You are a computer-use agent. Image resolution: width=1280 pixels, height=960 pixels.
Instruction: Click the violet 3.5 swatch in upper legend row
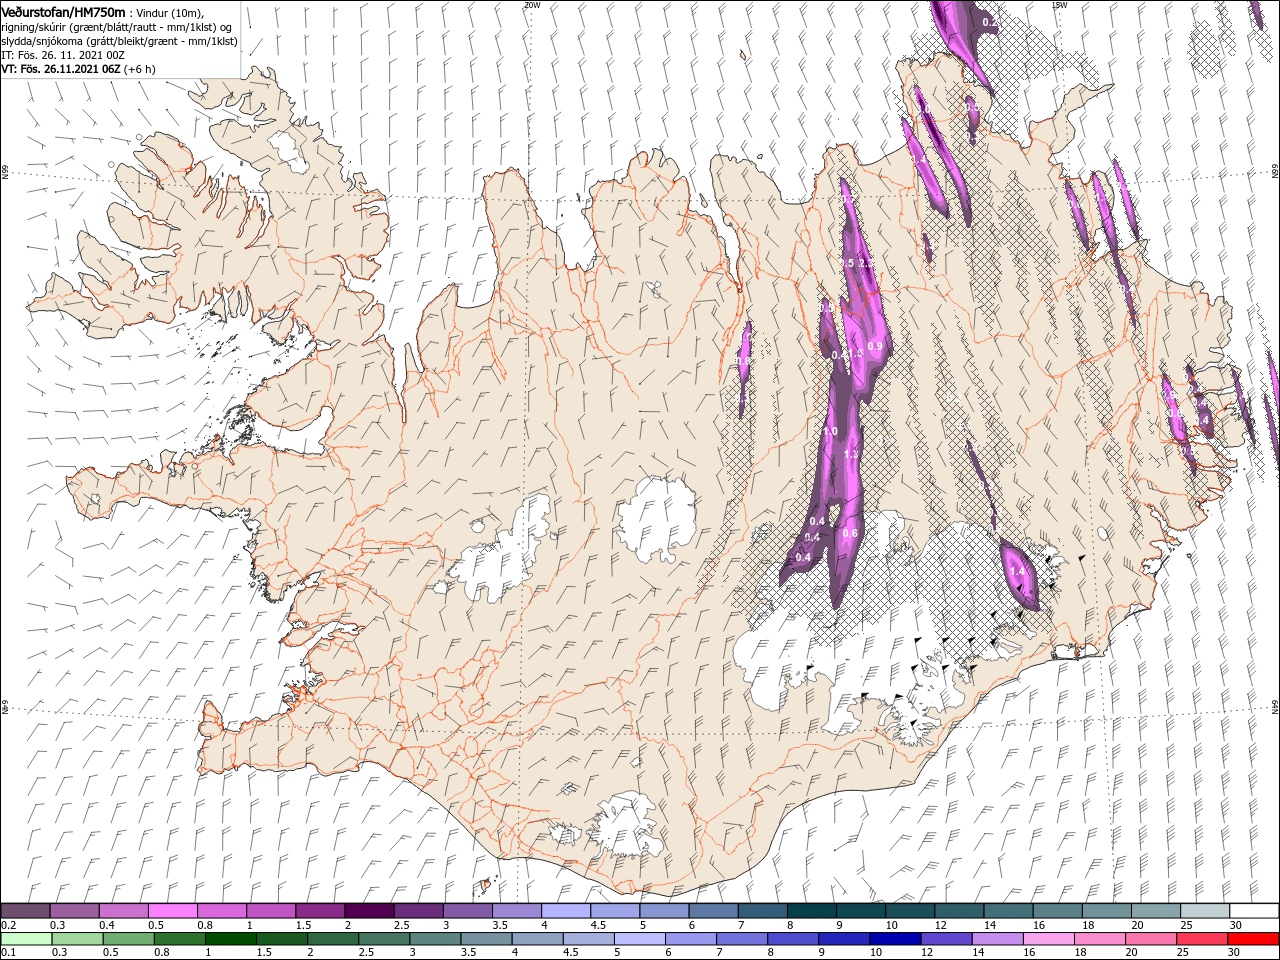(x=517, y=911)
